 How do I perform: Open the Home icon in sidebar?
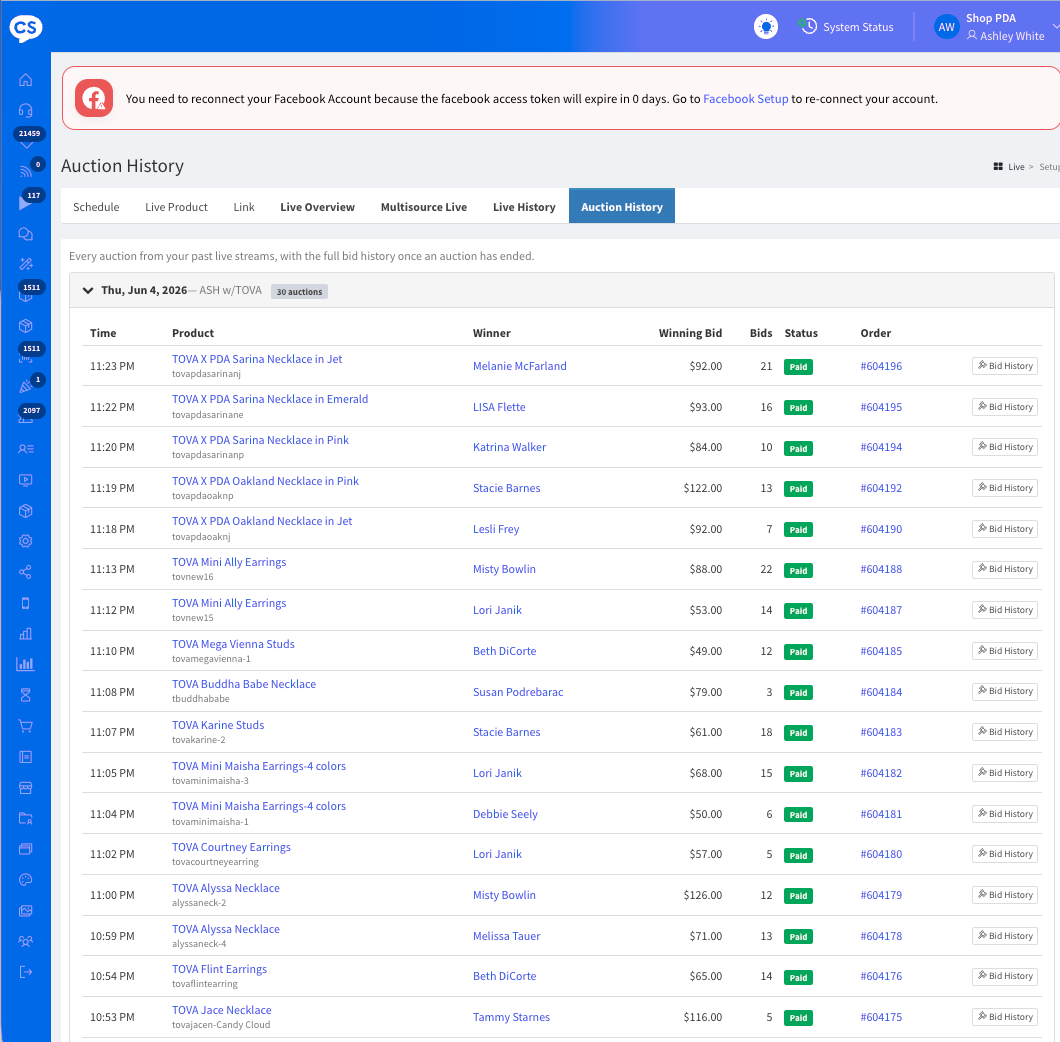26,80
